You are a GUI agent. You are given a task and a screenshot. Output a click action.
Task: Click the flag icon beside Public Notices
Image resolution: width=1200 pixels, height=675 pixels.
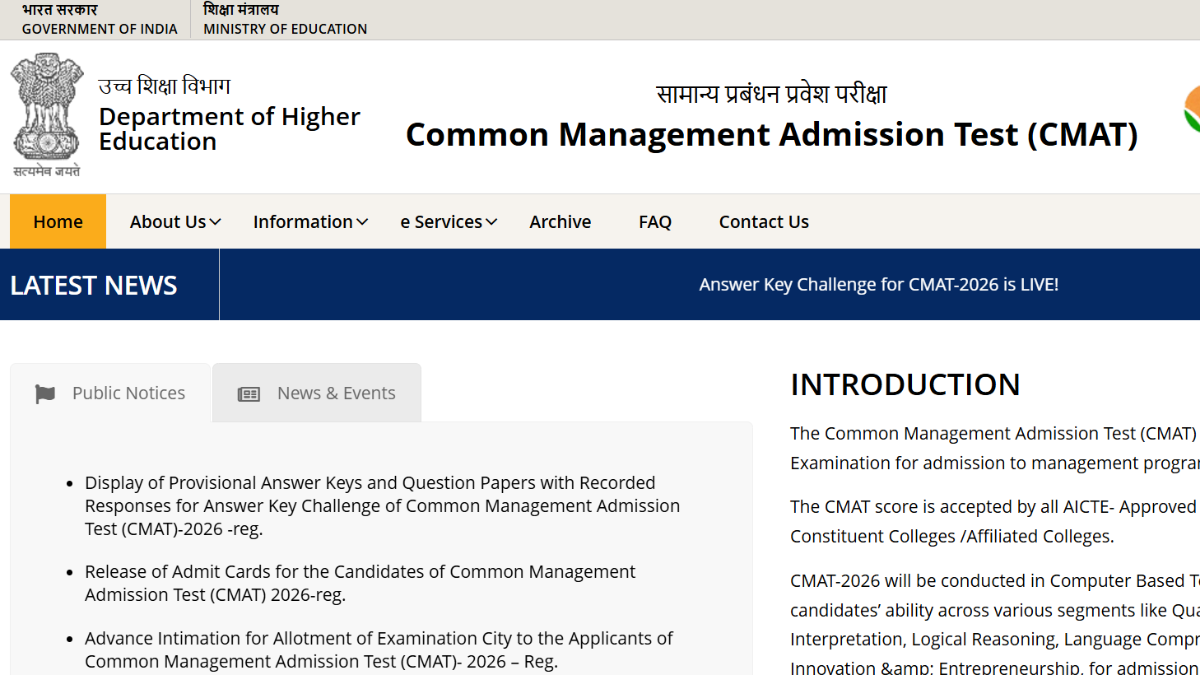click(45, 394)
